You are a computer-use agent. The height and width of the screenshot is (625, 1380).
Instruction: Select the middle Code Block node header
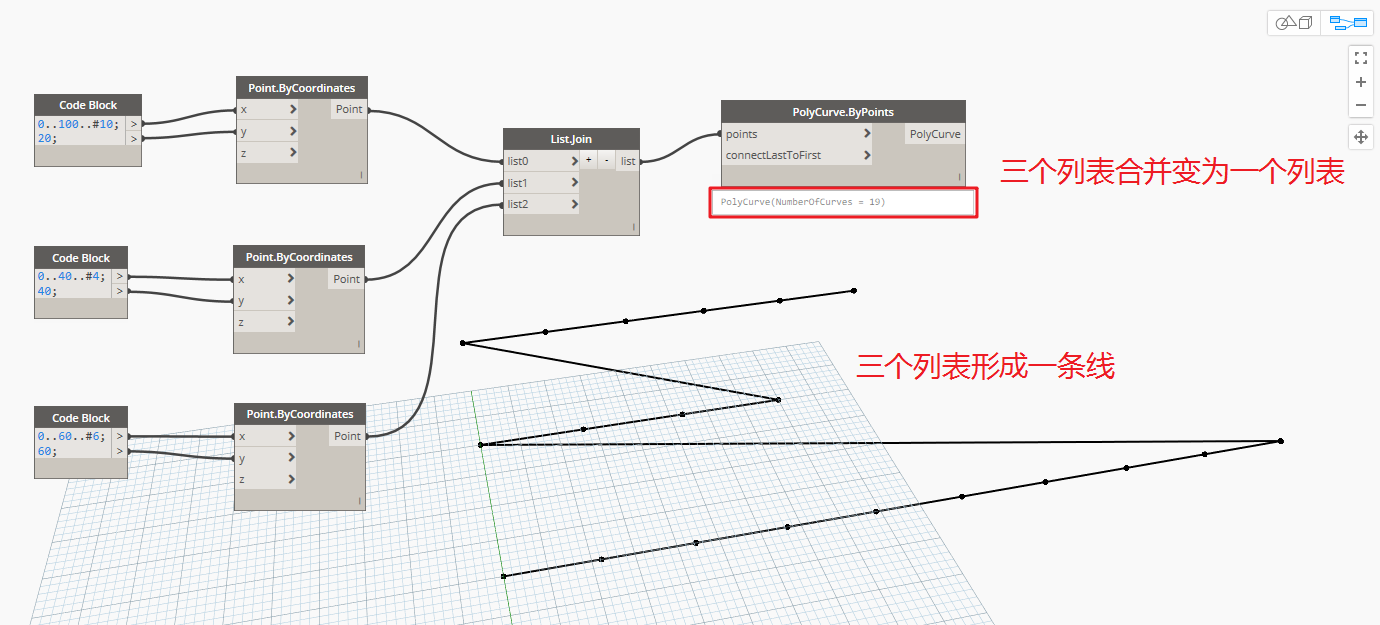coord(81,258)
